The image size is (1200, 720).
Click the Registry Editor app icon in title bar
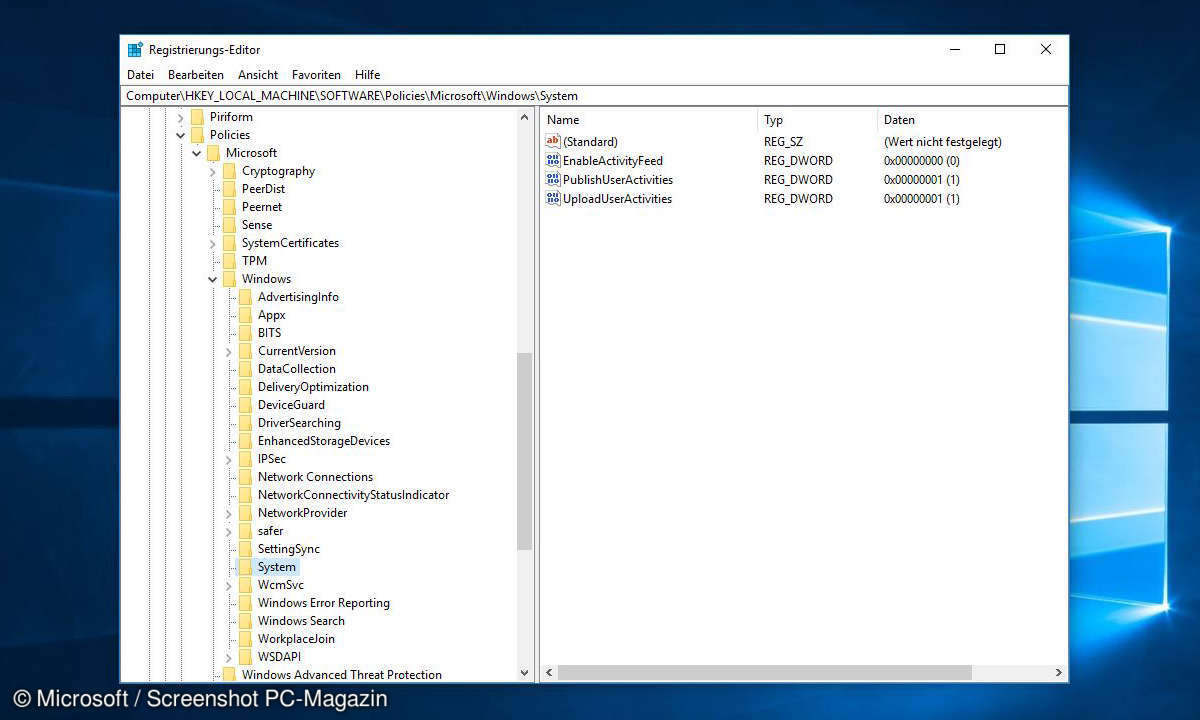(x=135, y=49)
